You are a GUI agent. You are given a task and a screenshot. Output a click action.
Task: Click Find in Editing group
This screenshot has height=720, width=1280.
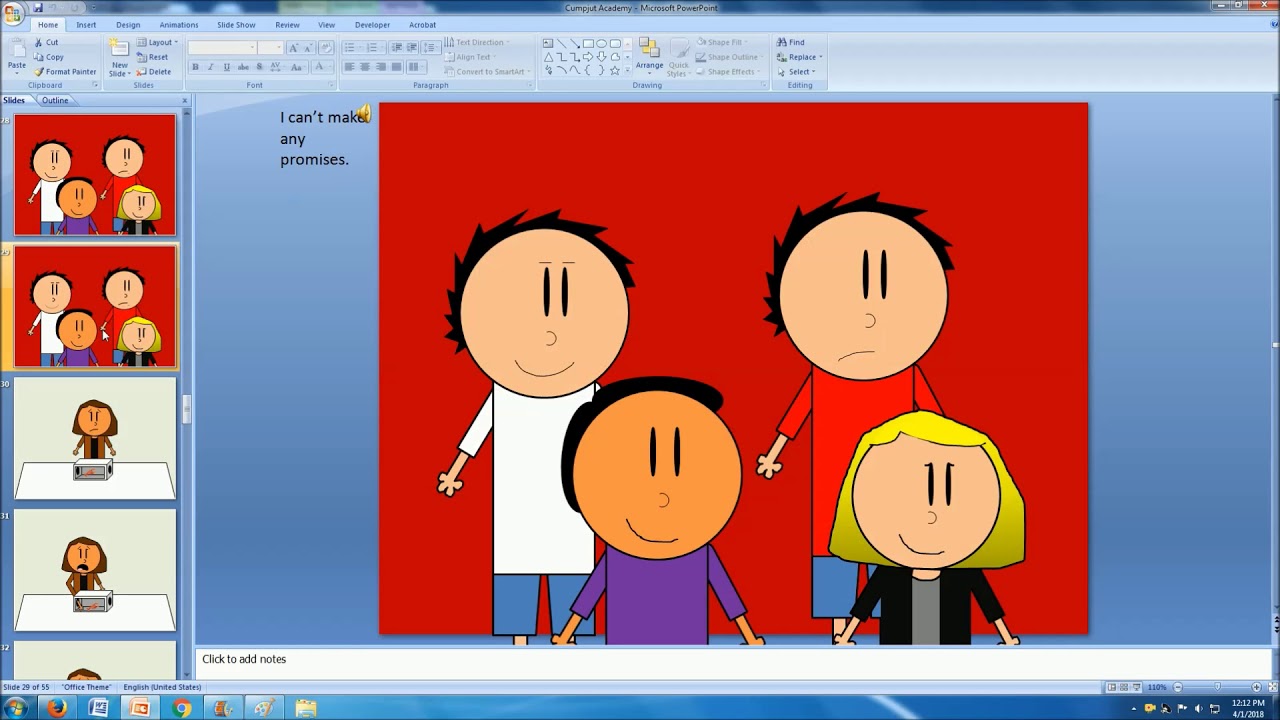pyautogui.click(x=790, y=42)
